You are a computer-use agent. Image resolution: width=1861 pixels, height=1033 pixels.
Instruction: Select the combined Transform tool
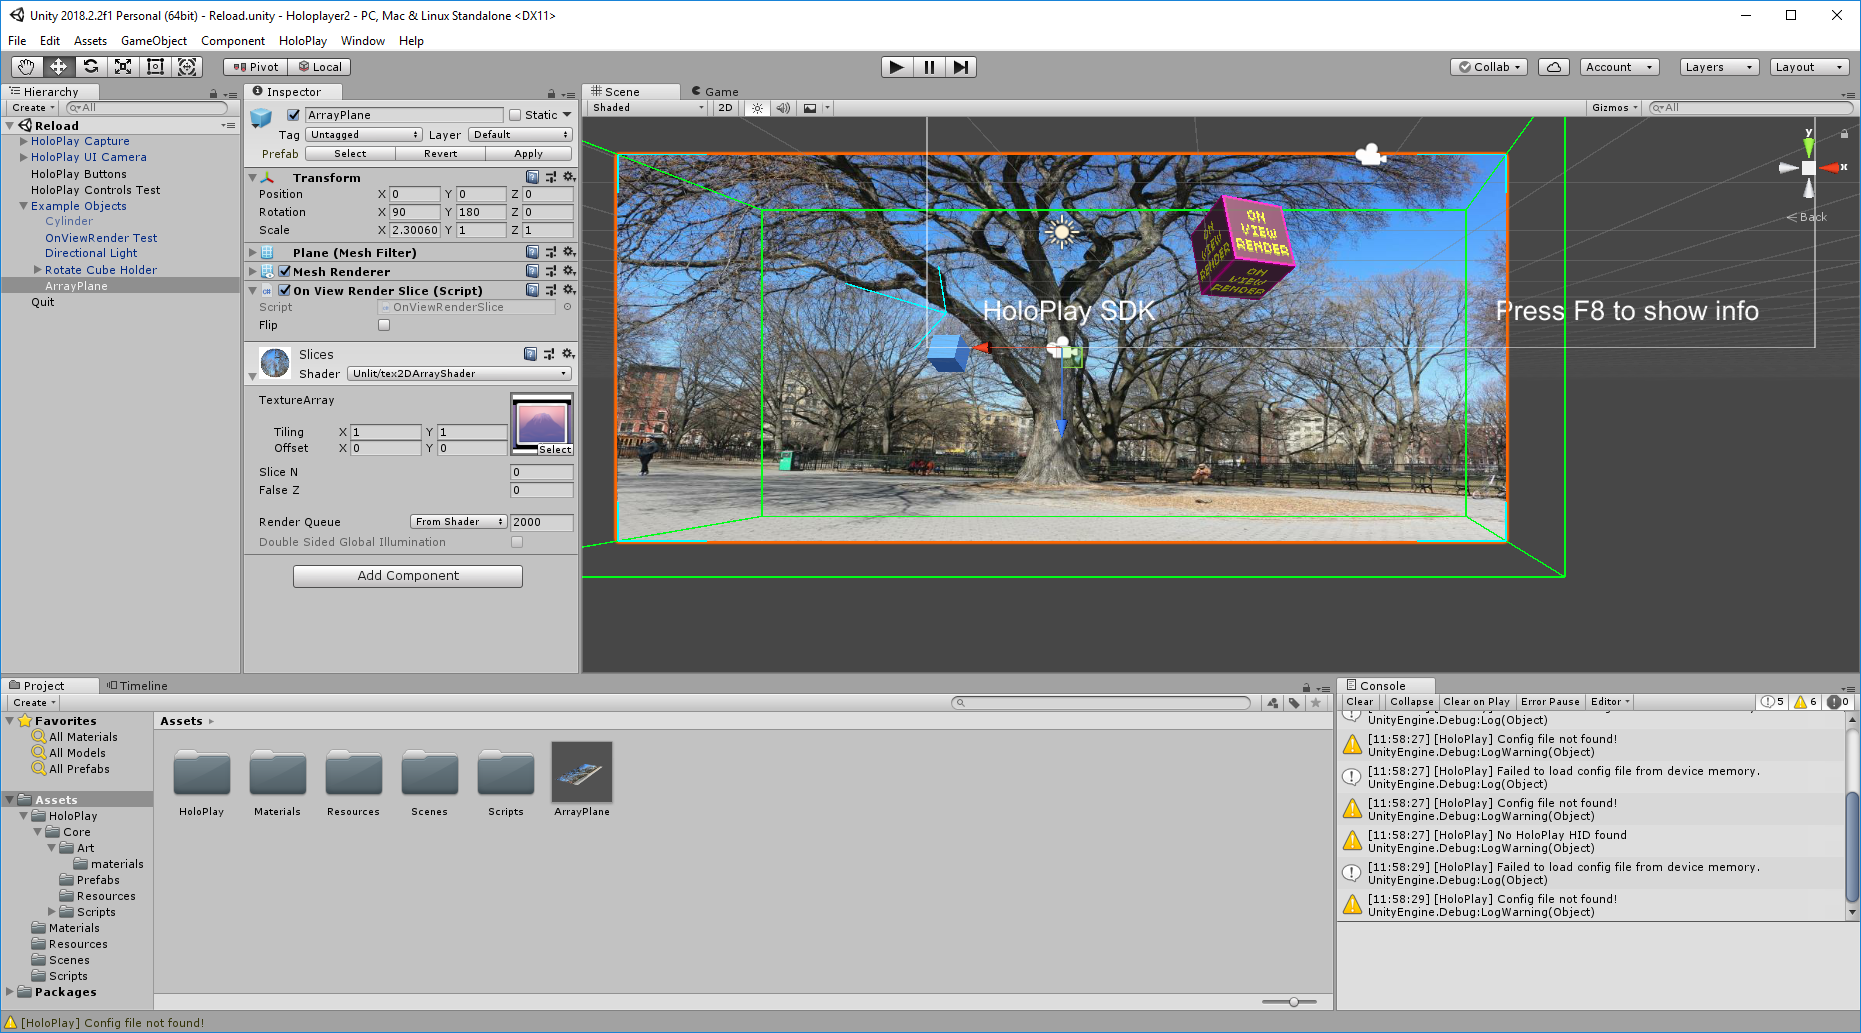(x=187, y=67)
